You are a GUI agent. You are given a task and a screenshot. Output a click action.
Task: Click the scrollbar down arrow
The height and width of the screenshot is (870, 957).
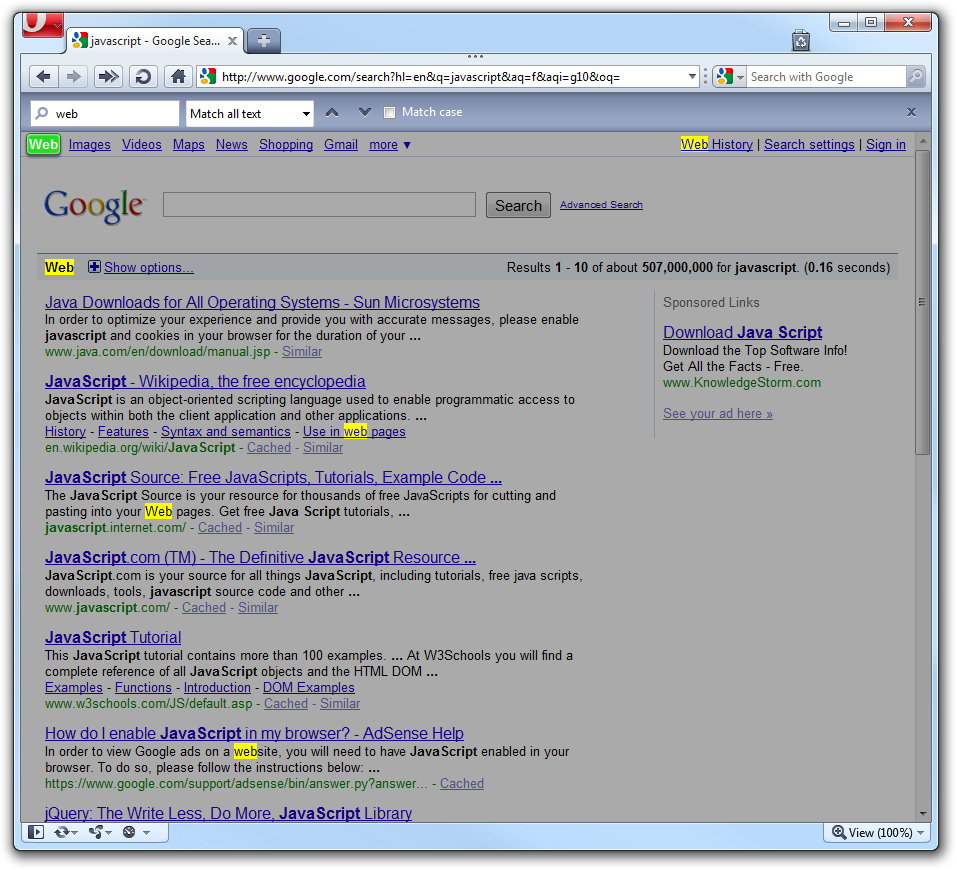922,813
